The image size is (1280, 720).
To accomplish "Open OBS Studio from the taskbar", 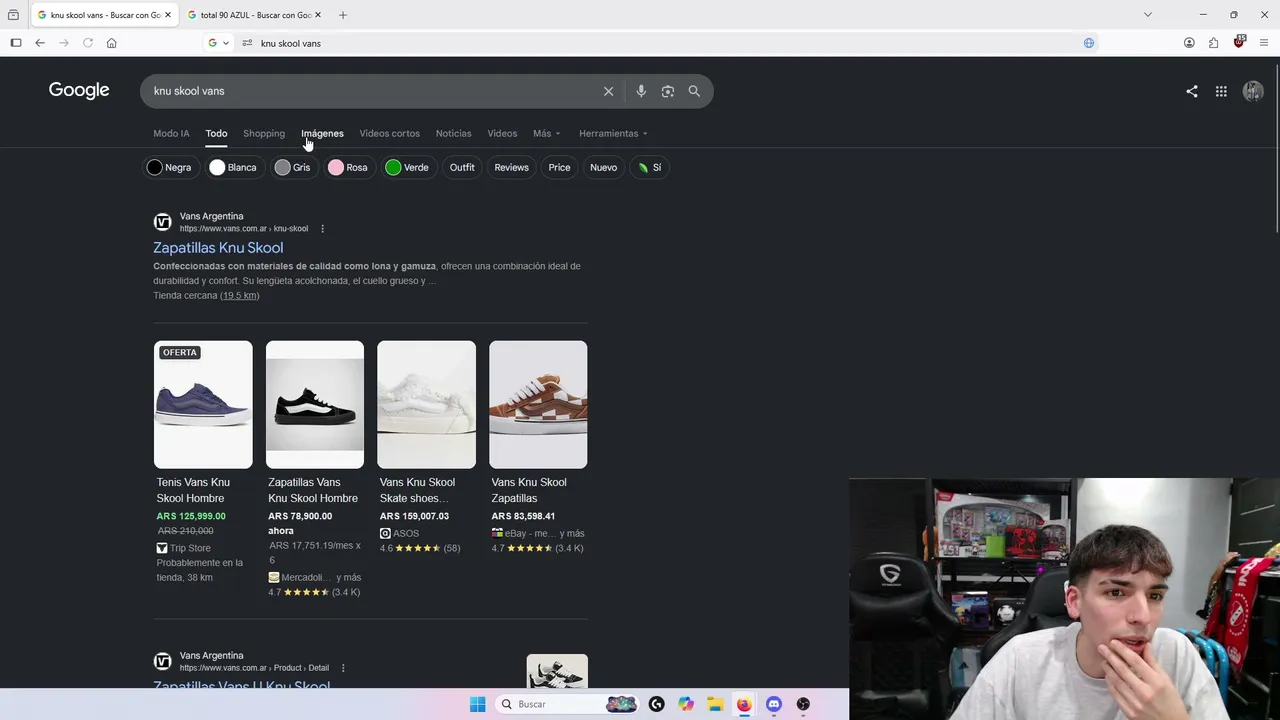I will 803,704.
